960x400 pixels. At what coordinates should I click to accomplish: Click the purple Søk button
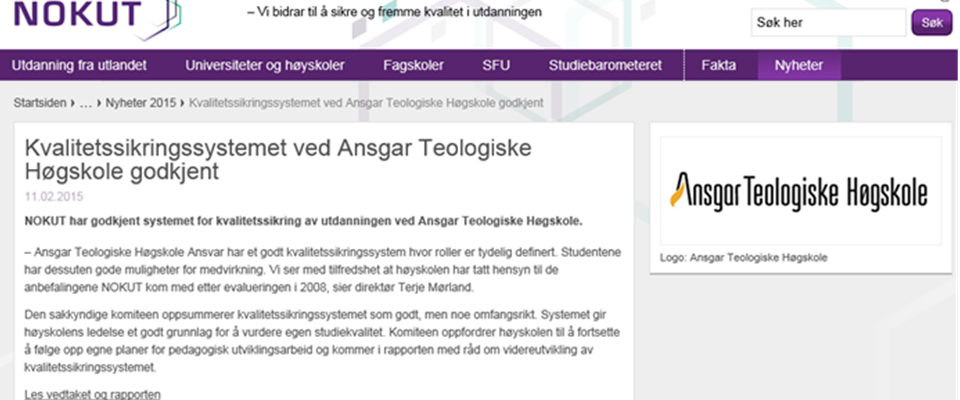click(932, 23)
